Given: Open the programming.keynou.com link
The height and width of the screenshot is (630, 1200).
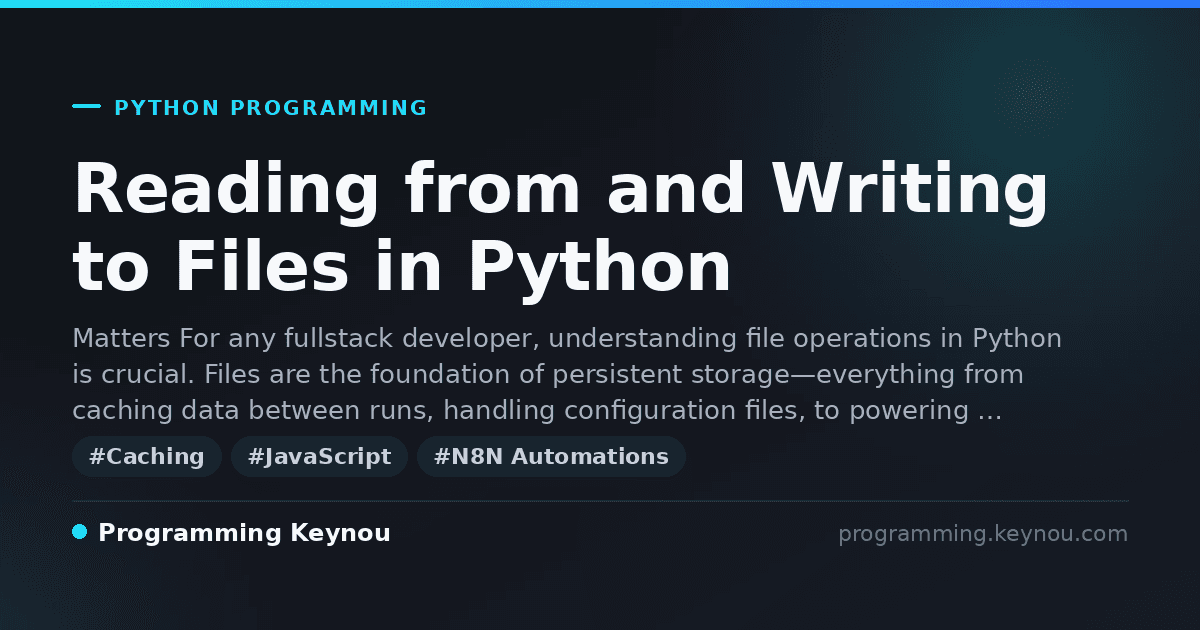Looking at the screenshot, I should [x=983, y=534].
